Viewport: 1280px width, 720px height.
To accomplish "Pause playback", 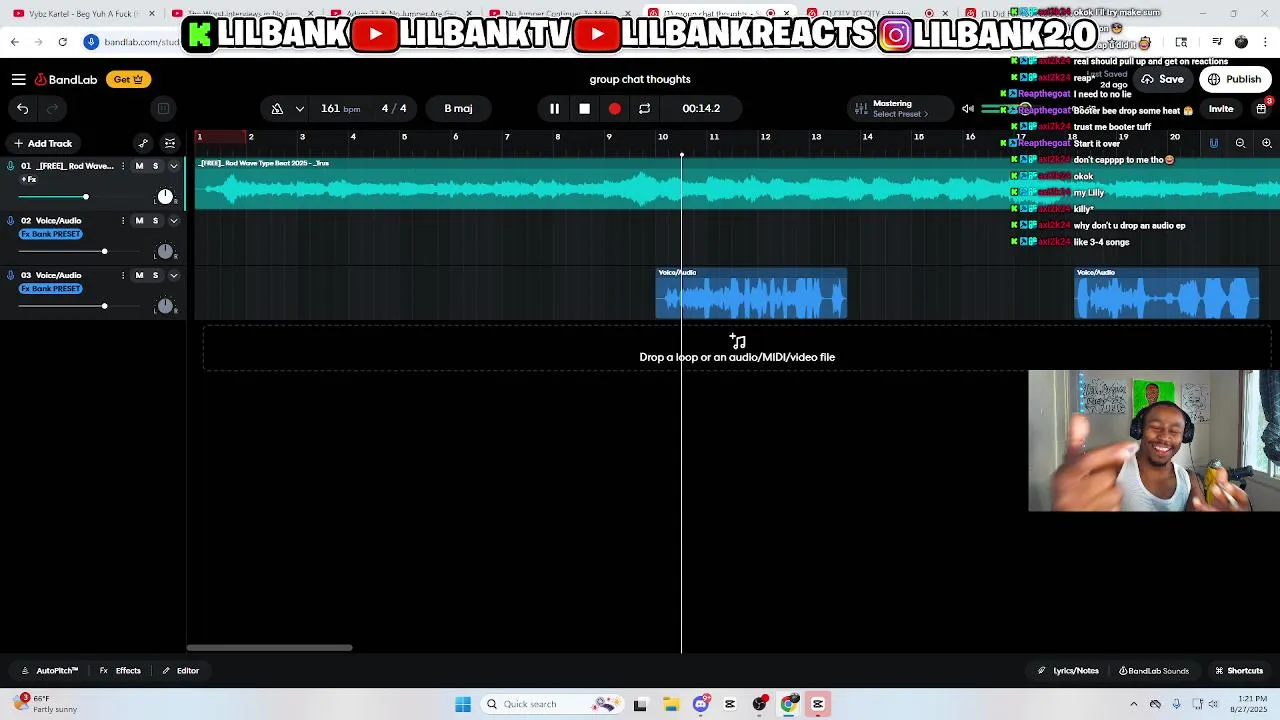I will [x=554, y=108].
